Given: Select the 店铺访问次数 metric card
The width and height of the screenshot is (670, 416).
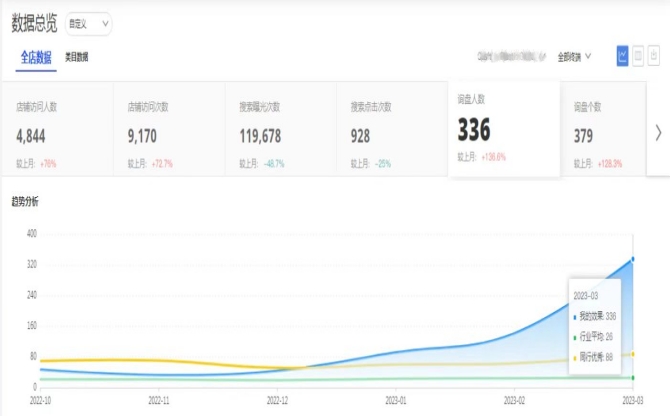Looking at the screenshot, I should tap(170, 132).
